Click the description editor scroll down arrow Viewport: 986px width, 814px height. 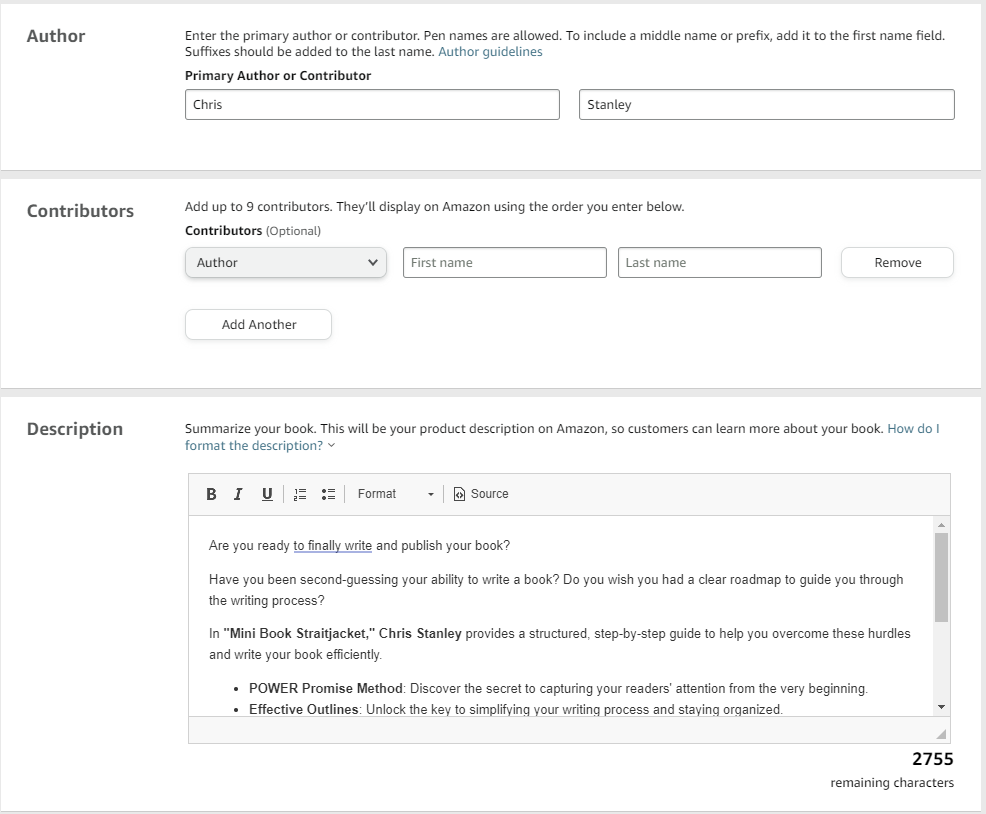pos(941,707)
